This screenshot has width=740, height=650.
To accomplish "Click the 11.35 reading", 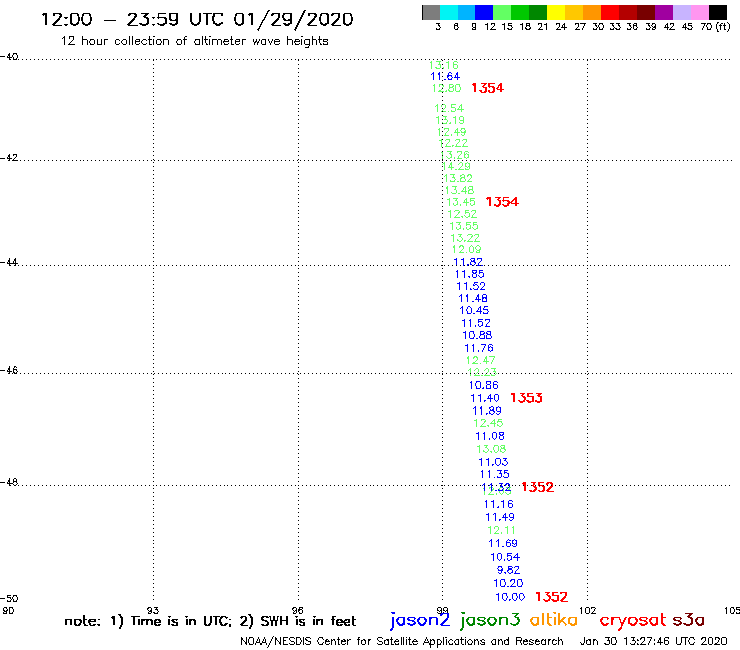I will point(494,474).
